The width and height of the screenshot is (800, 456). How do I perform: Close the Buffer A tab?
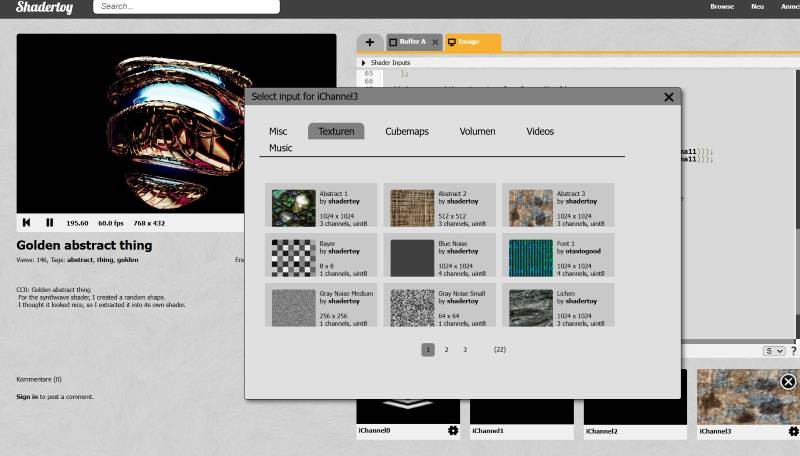pos(435,43)
